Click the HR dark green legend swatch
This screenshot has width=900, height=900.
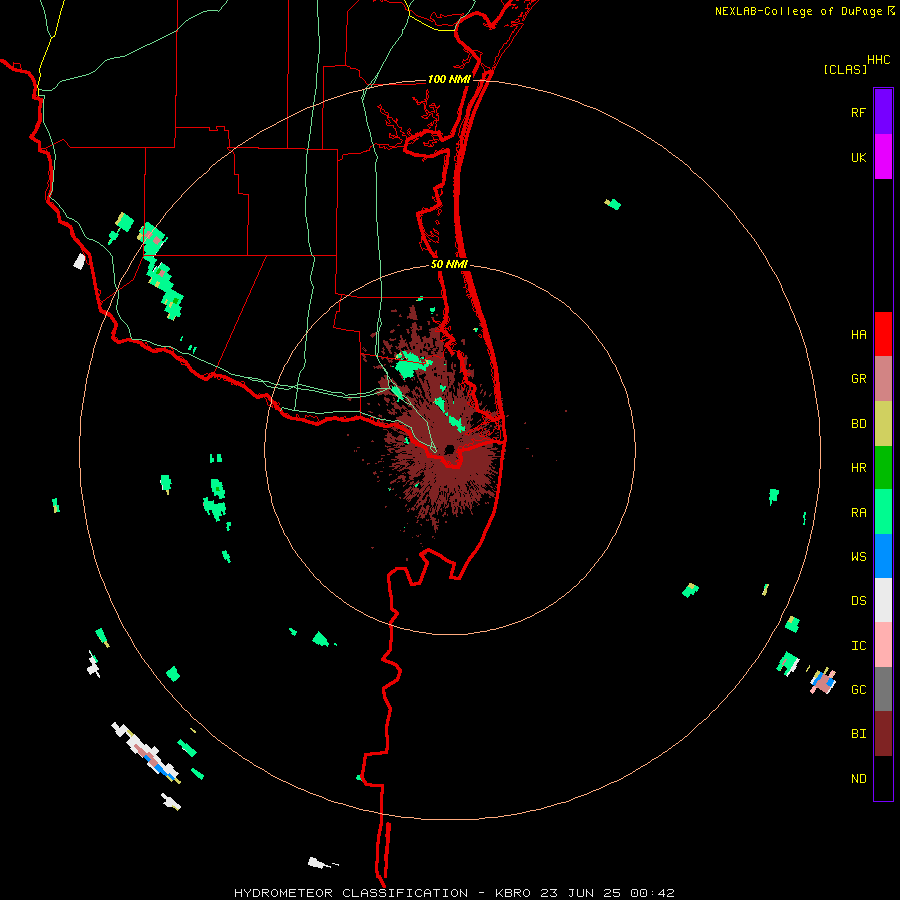click(x=883, y=468)
